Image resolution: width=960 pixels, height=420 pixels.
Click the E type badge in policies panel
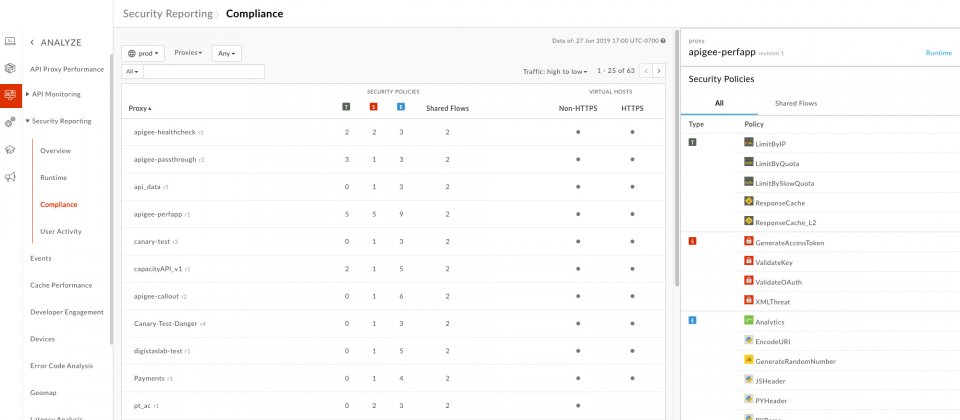[692, 320]
